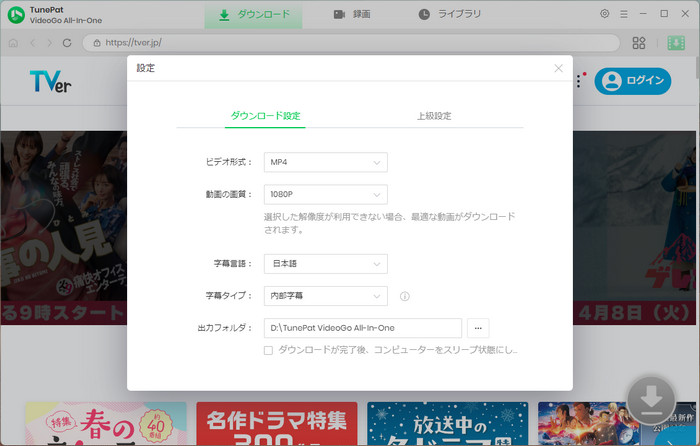Enable sleep after download checkbox
The width and height of the screenshot is (700, 446).
tap(268, 350)
